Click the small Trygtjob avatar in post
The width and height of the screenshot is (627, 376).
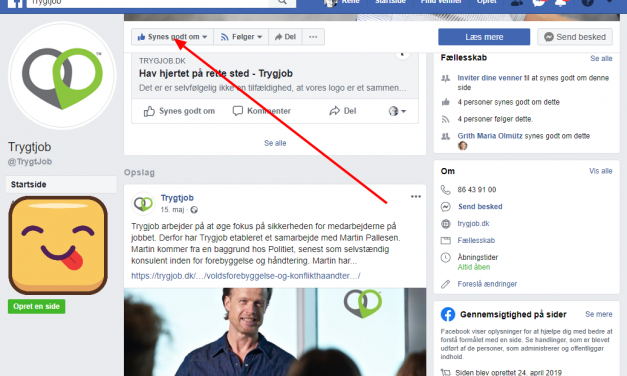pyautogui.click(x=143, y=203)
